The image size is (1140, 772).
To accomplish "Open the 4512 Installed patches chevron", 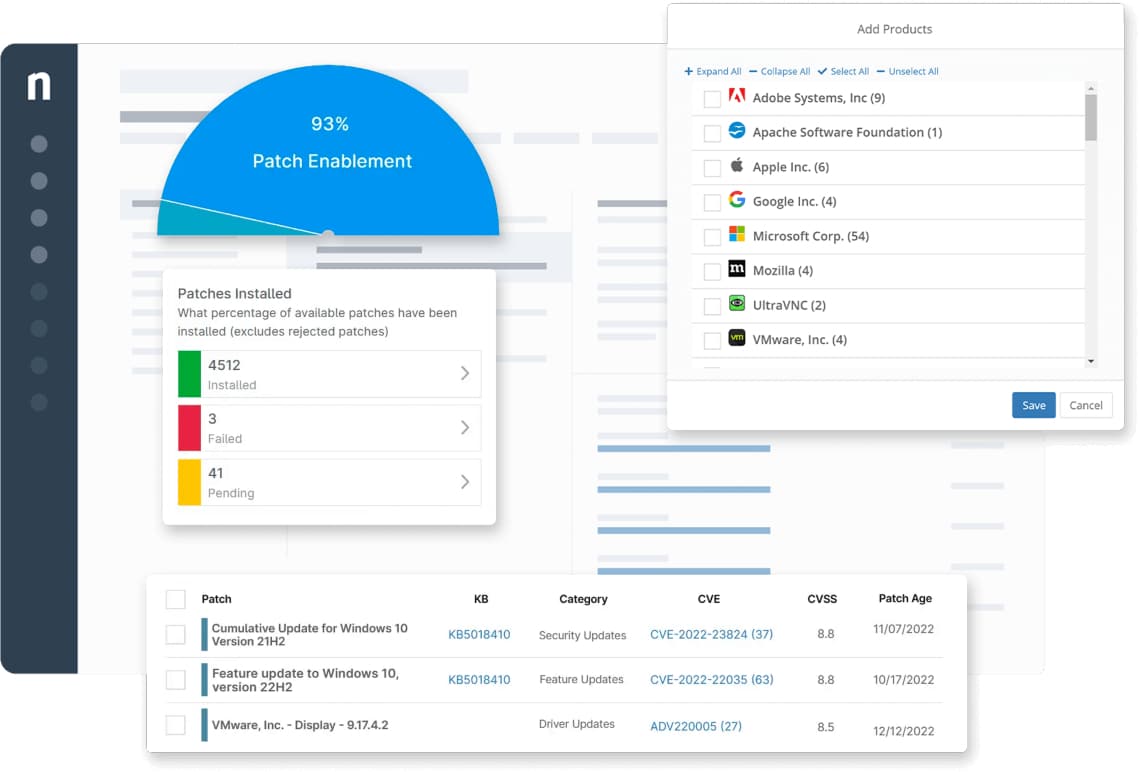I will tap(465, 374).
